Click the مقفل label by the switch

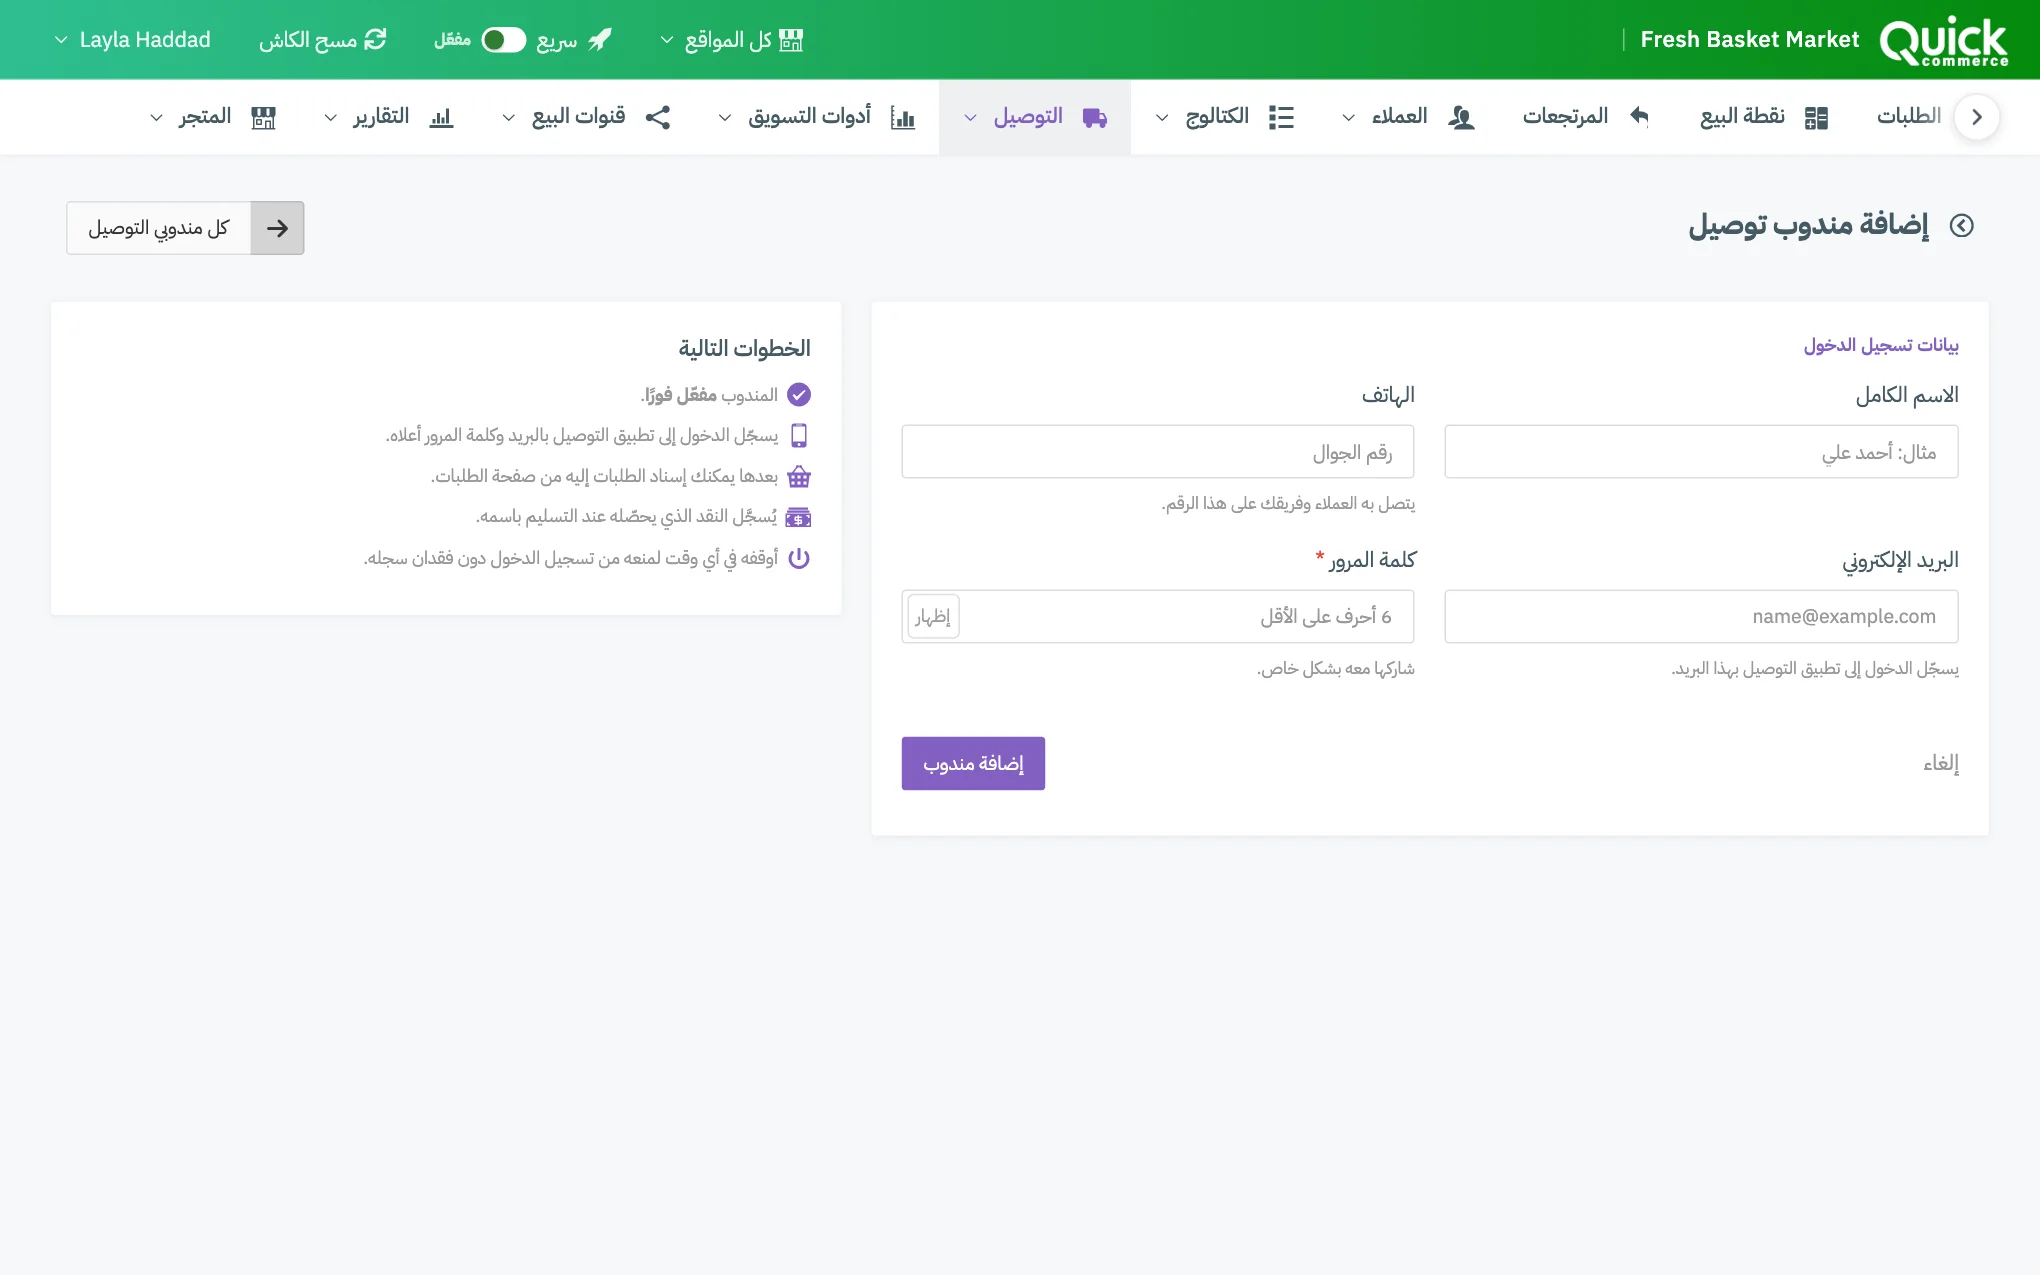click(452, 40)
